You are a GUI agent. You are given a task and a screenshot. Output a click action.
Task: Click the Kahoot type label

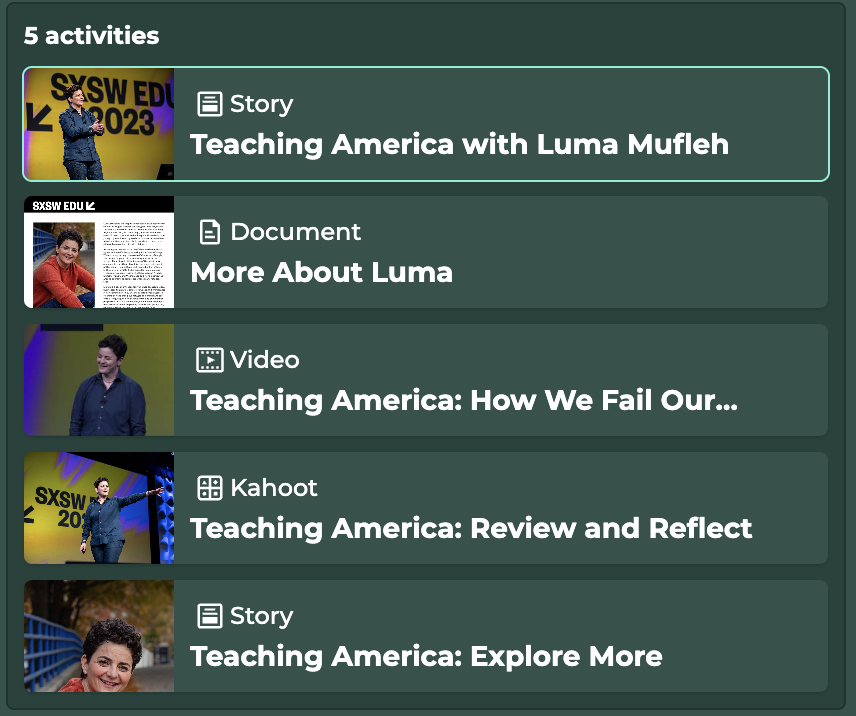[x=273, y=488]
